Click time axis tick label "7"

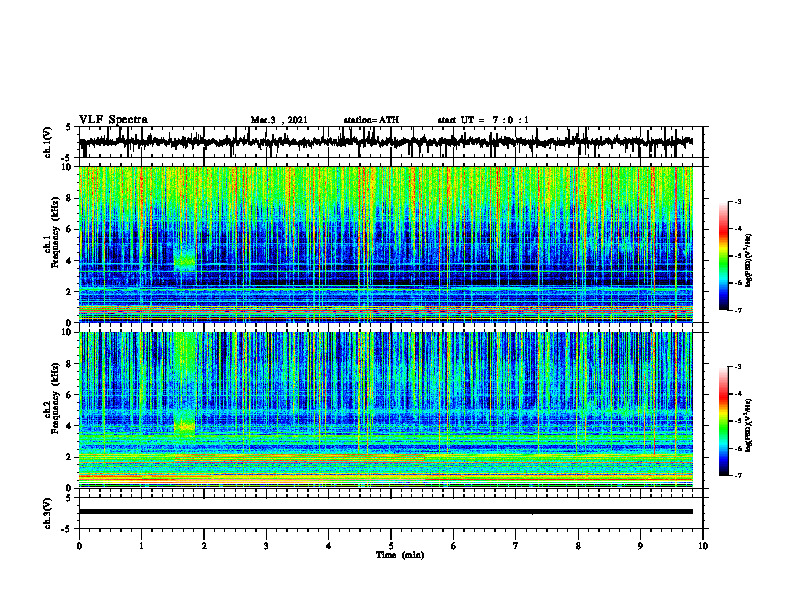[516, 546]
